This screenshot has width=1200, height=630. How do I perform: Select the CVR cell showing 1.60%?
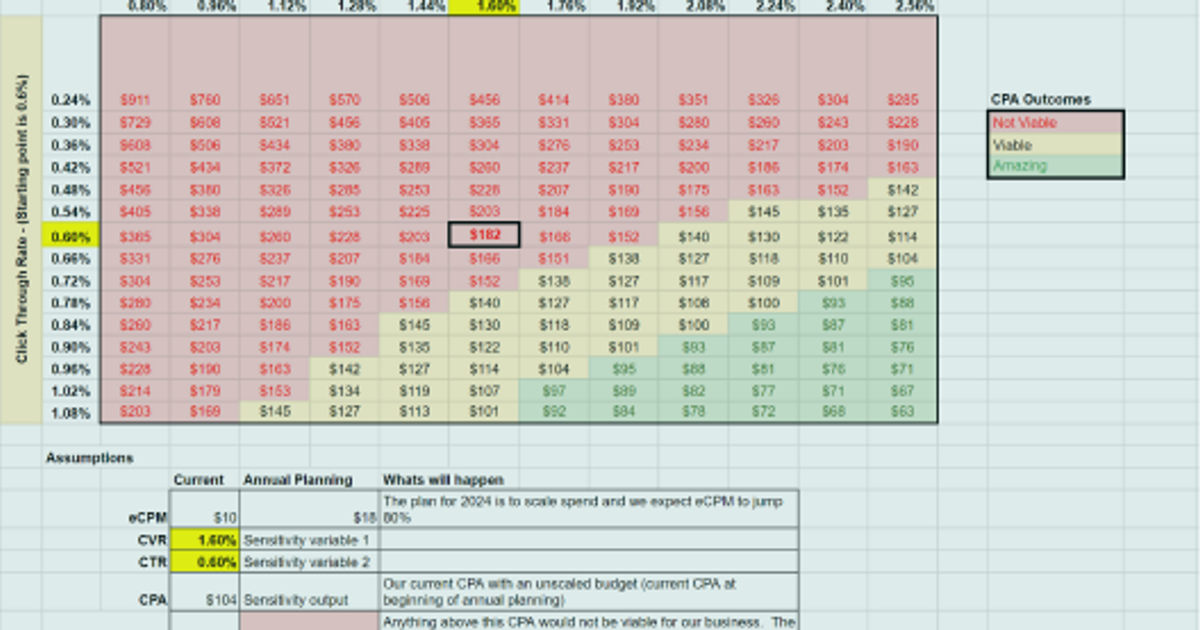205,539
